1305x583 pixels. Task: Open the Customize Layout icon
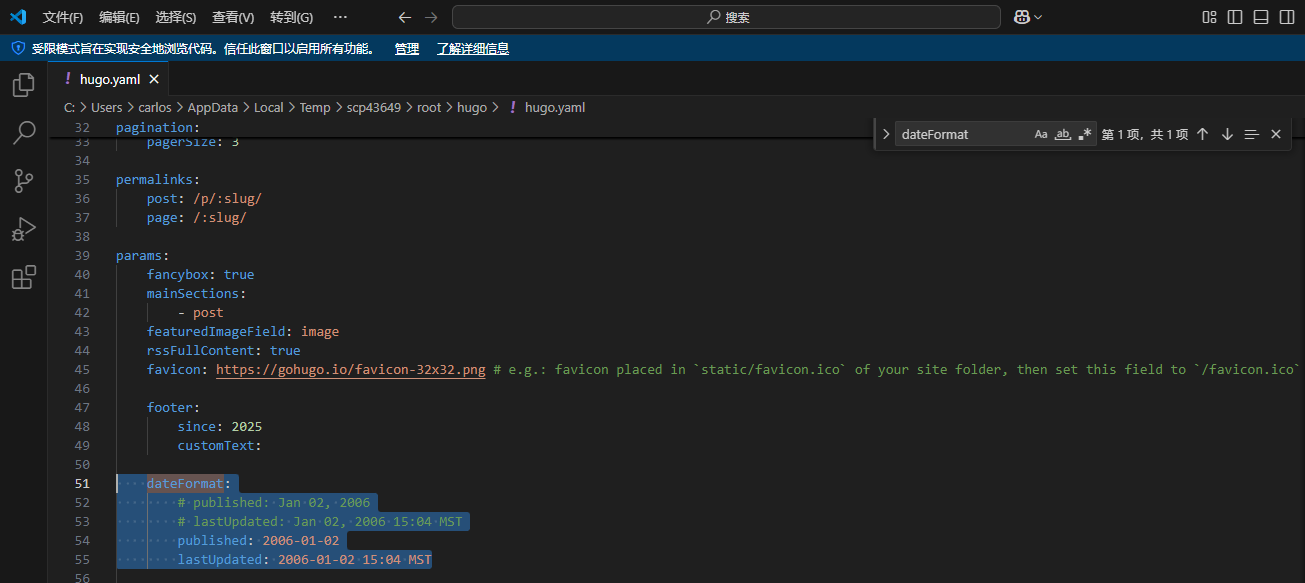tap(1210, 17)
